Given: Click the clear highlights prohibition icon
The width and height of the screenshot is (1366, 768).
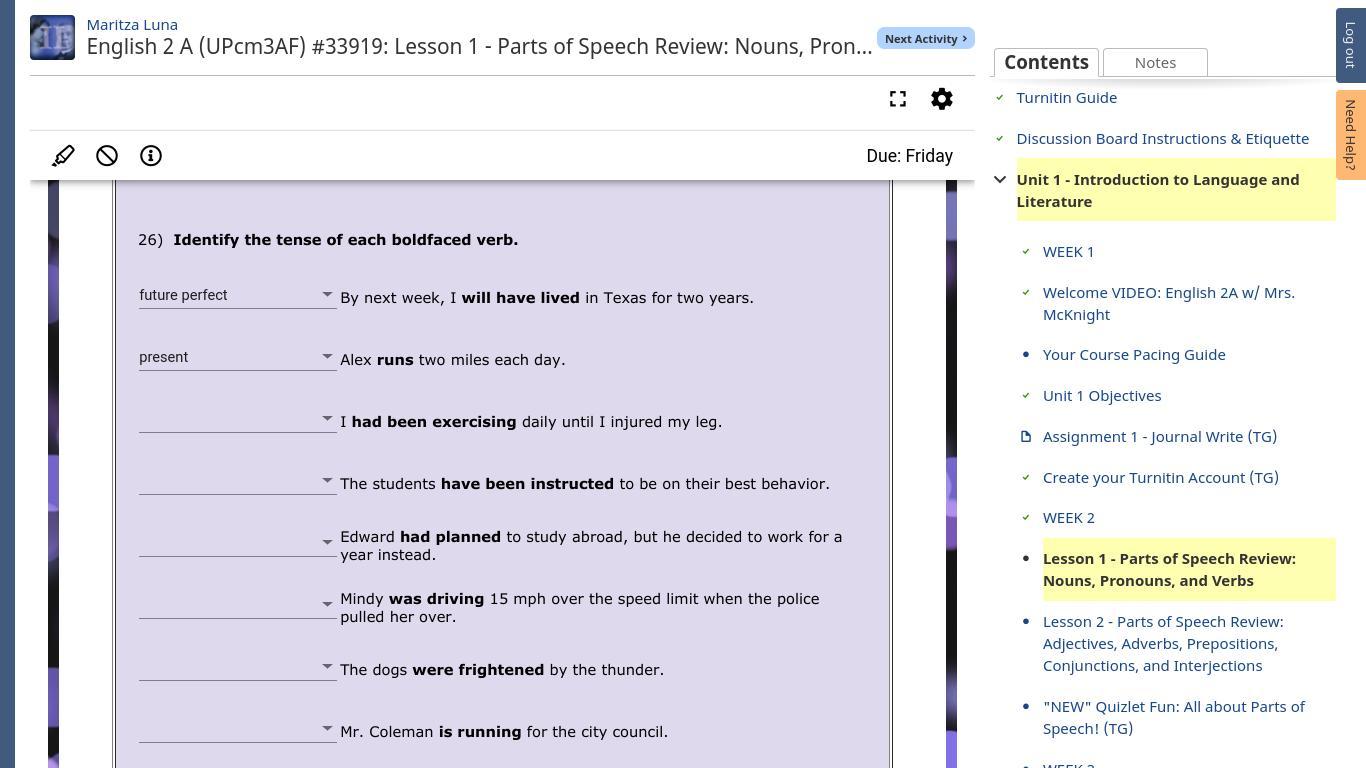Looking at the screenshot, I should click(x=107, y=156).
